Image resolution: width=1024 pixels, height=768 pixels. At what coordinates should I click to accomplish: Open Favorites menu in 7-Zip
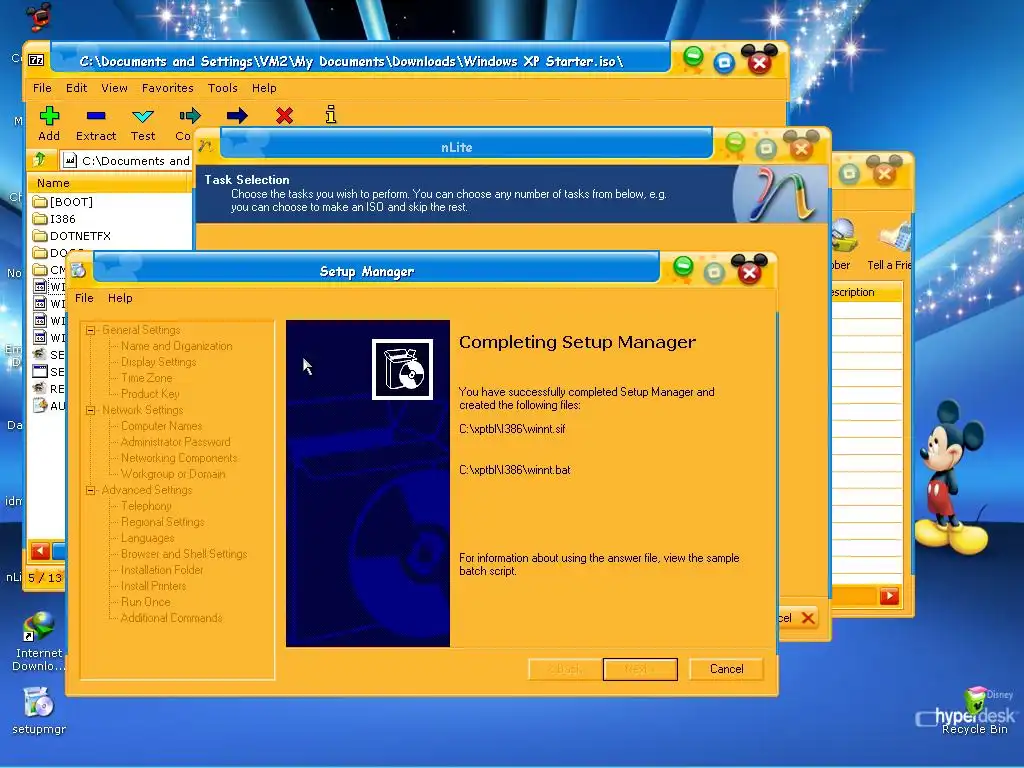pyautogui.click(x=168, y=88)
